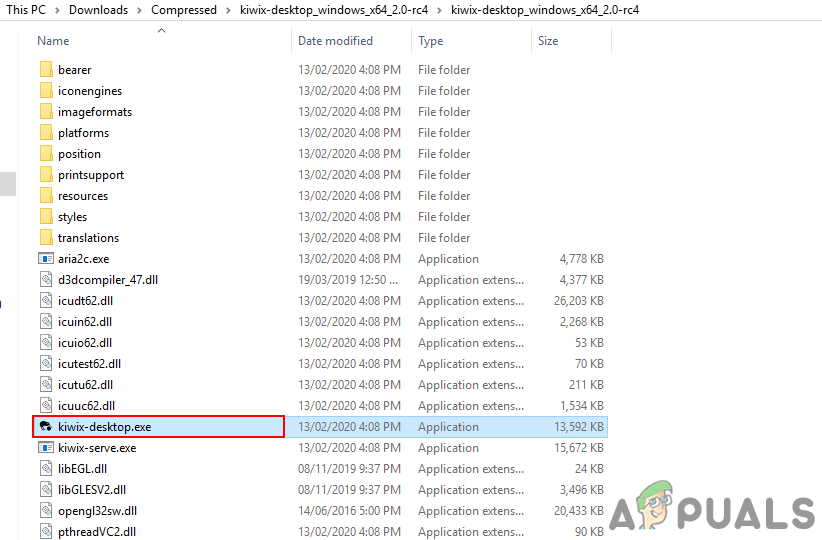Click the 26,203 KB size value

point(579,300)
